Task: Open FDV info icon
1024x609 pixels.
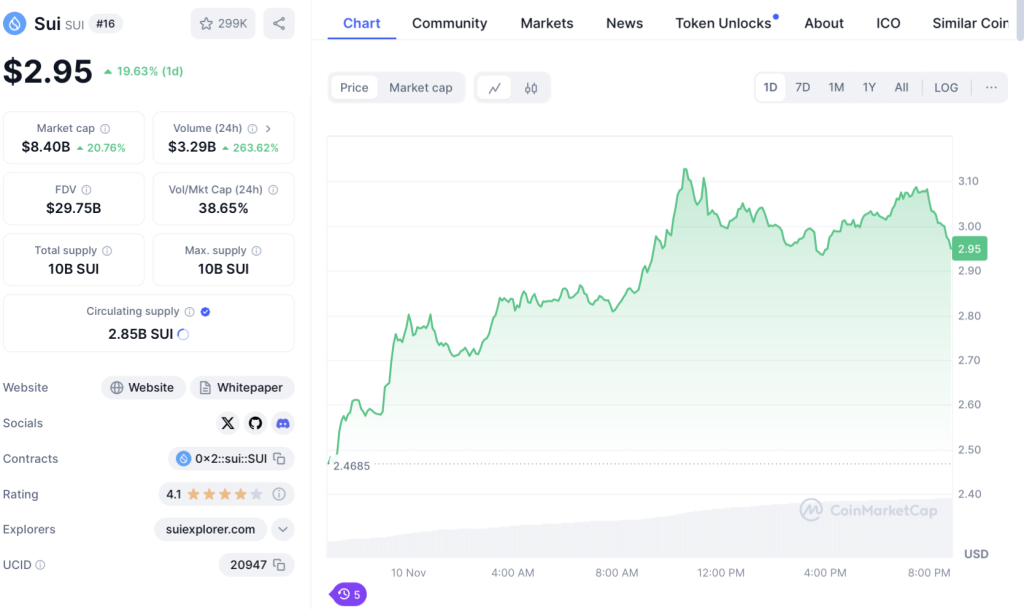Action: [86, 190]
